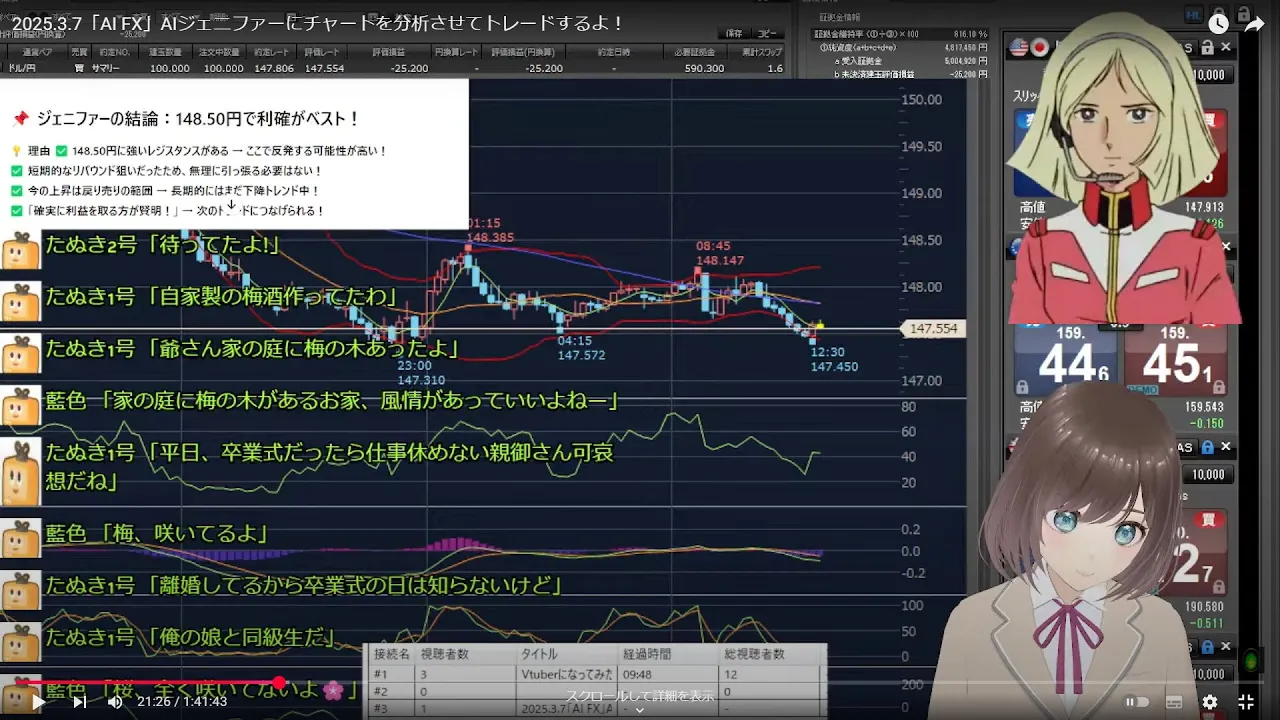Click the 08:45 148.147 high marker on chart
Screen dimensions: 1280x720
tap(720, 253)
